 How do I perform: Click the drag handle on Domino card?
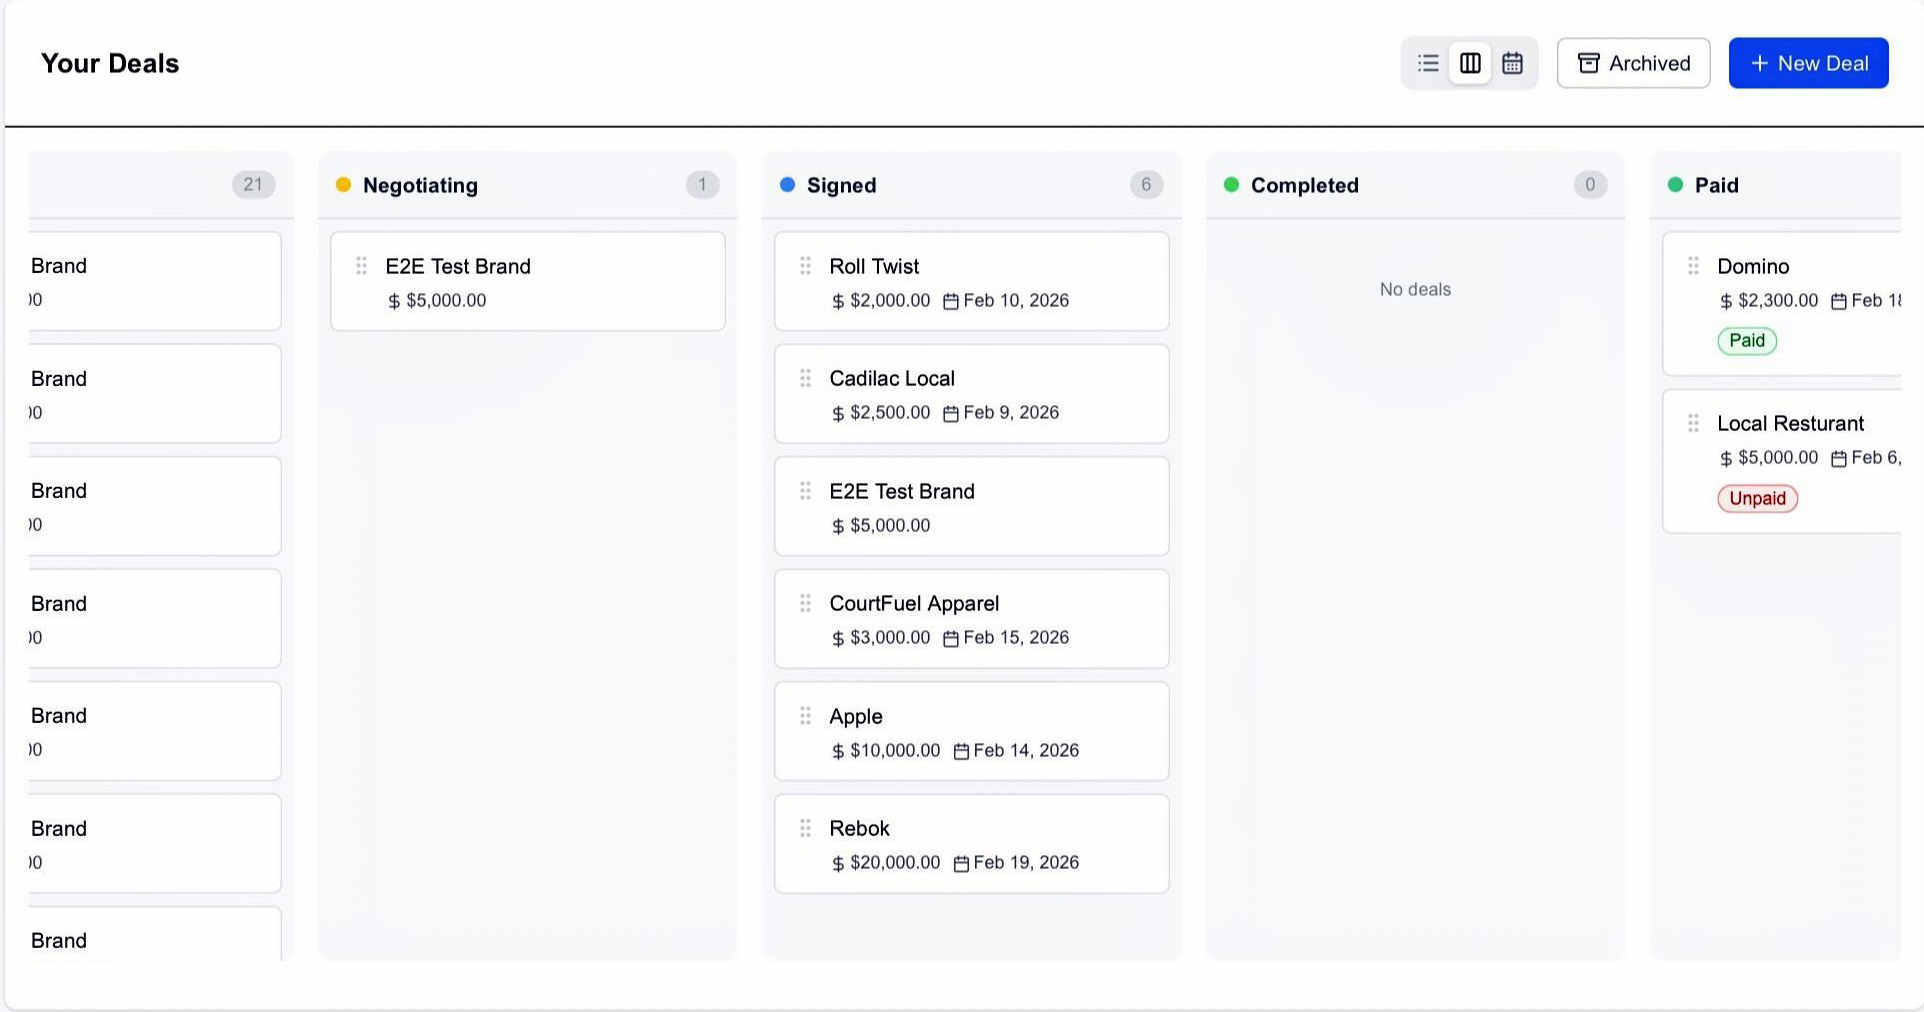[x=1693, y=266]
